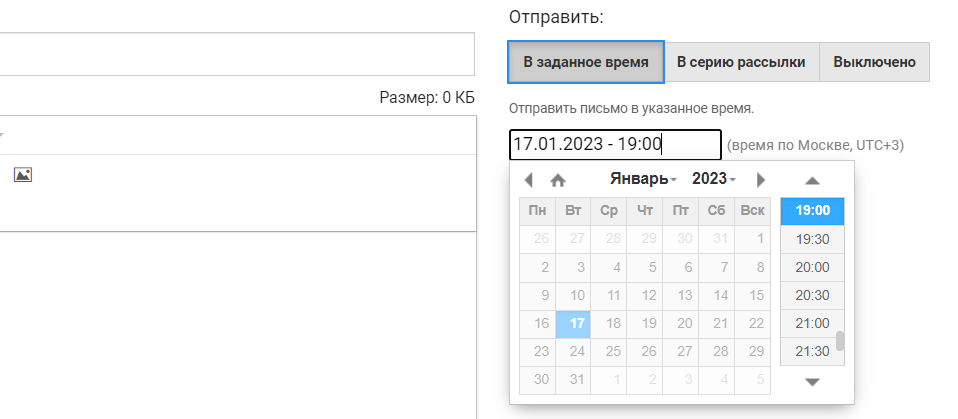Choose 19:30 in the time list
This screenshot has height=419, width=958.
(811, 239)
